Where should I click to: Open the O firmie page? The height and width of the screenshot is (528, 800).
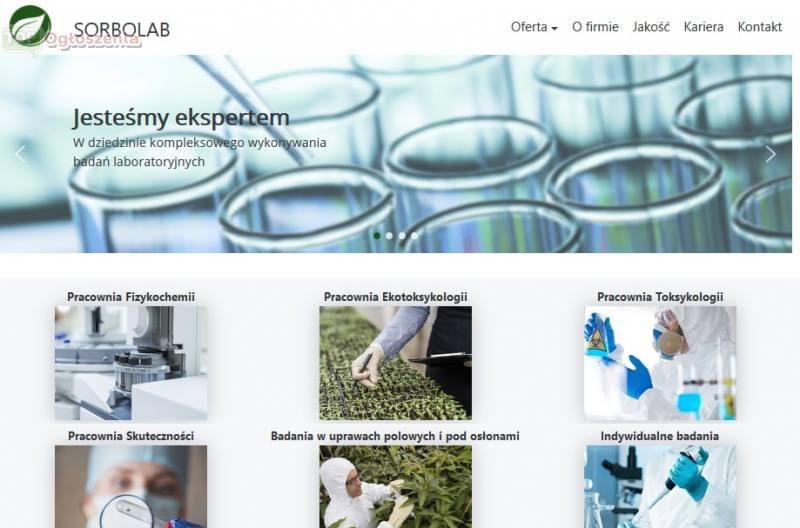point(595,27)
